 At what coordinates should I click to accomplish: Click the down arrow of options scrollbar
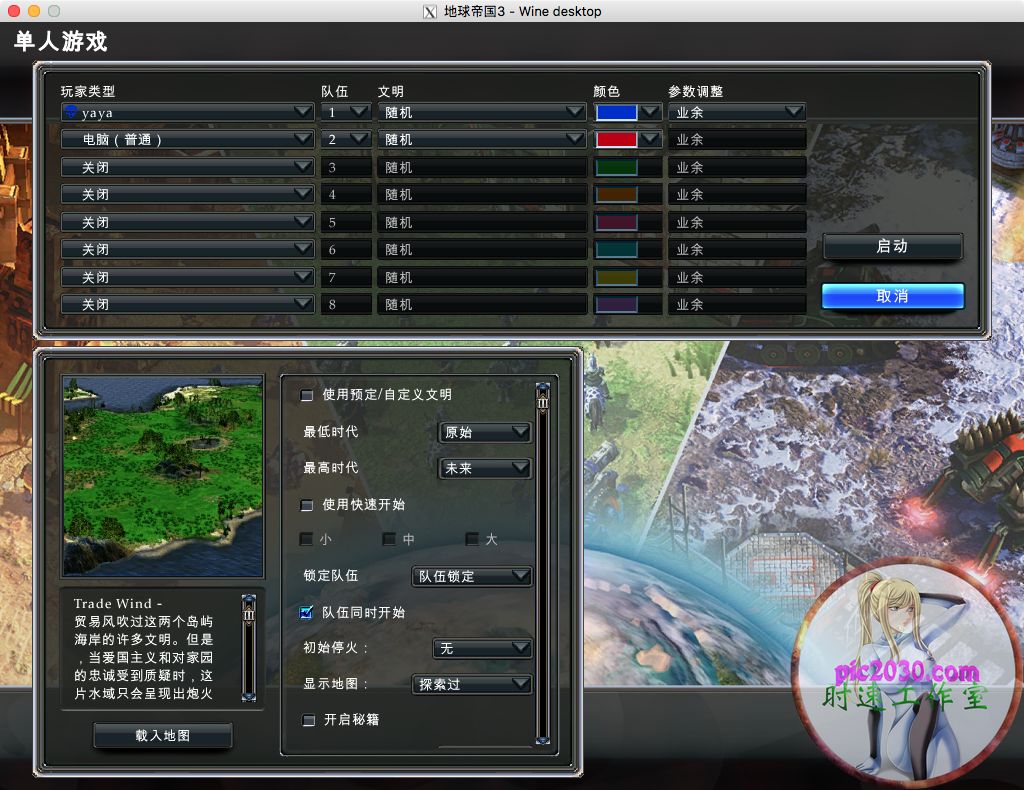pyautogui.click(x=543, y=740)
